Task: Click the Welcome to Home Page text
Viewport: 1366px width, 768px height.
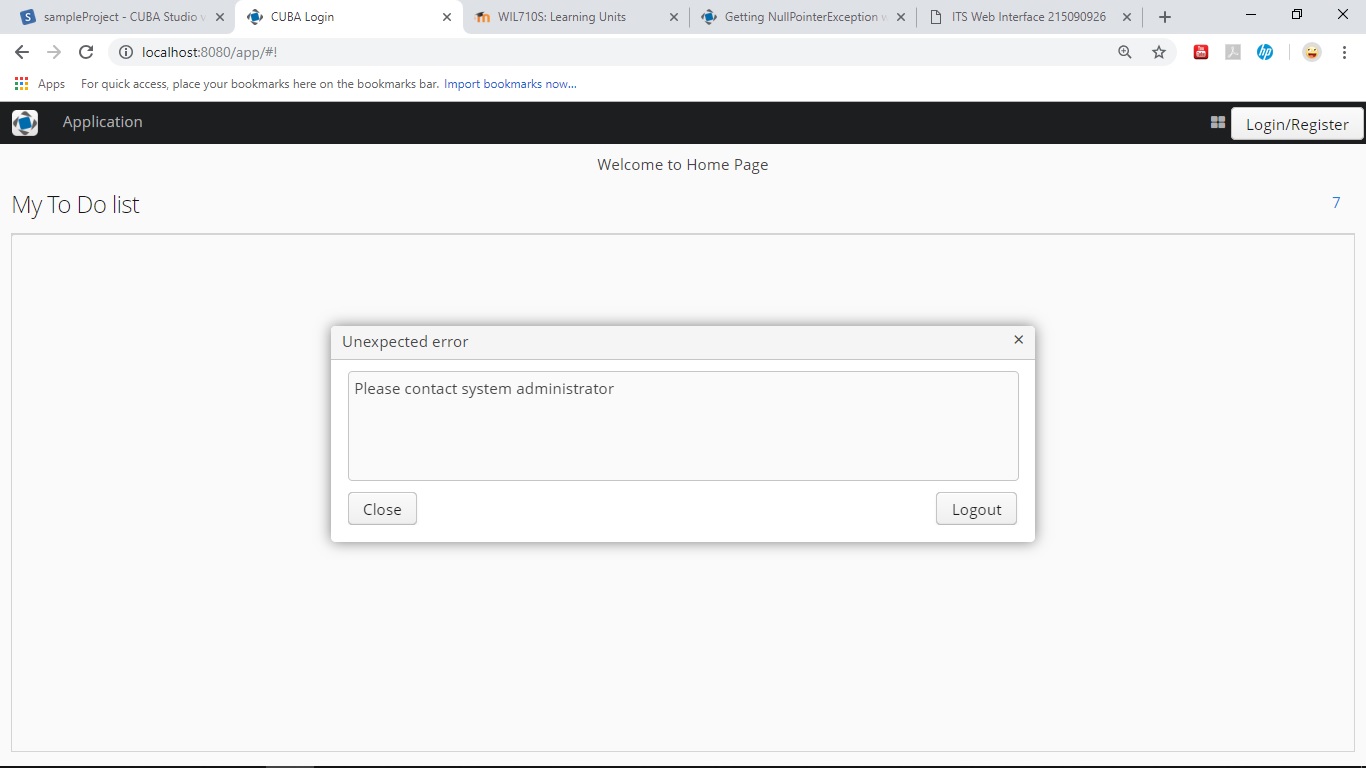Action: 683,165
